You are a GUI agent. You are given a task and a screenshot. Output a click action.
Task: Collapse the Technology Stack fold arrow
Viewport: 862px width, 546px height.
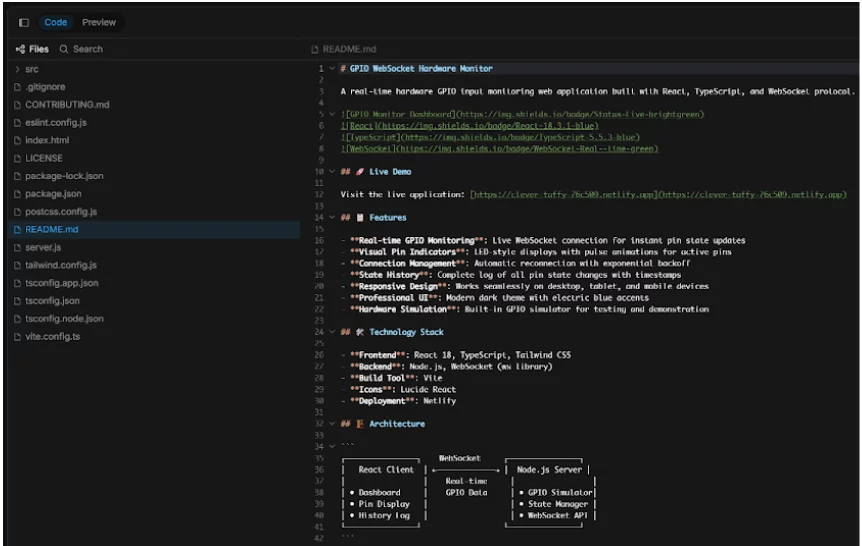[x=332, y=332]
